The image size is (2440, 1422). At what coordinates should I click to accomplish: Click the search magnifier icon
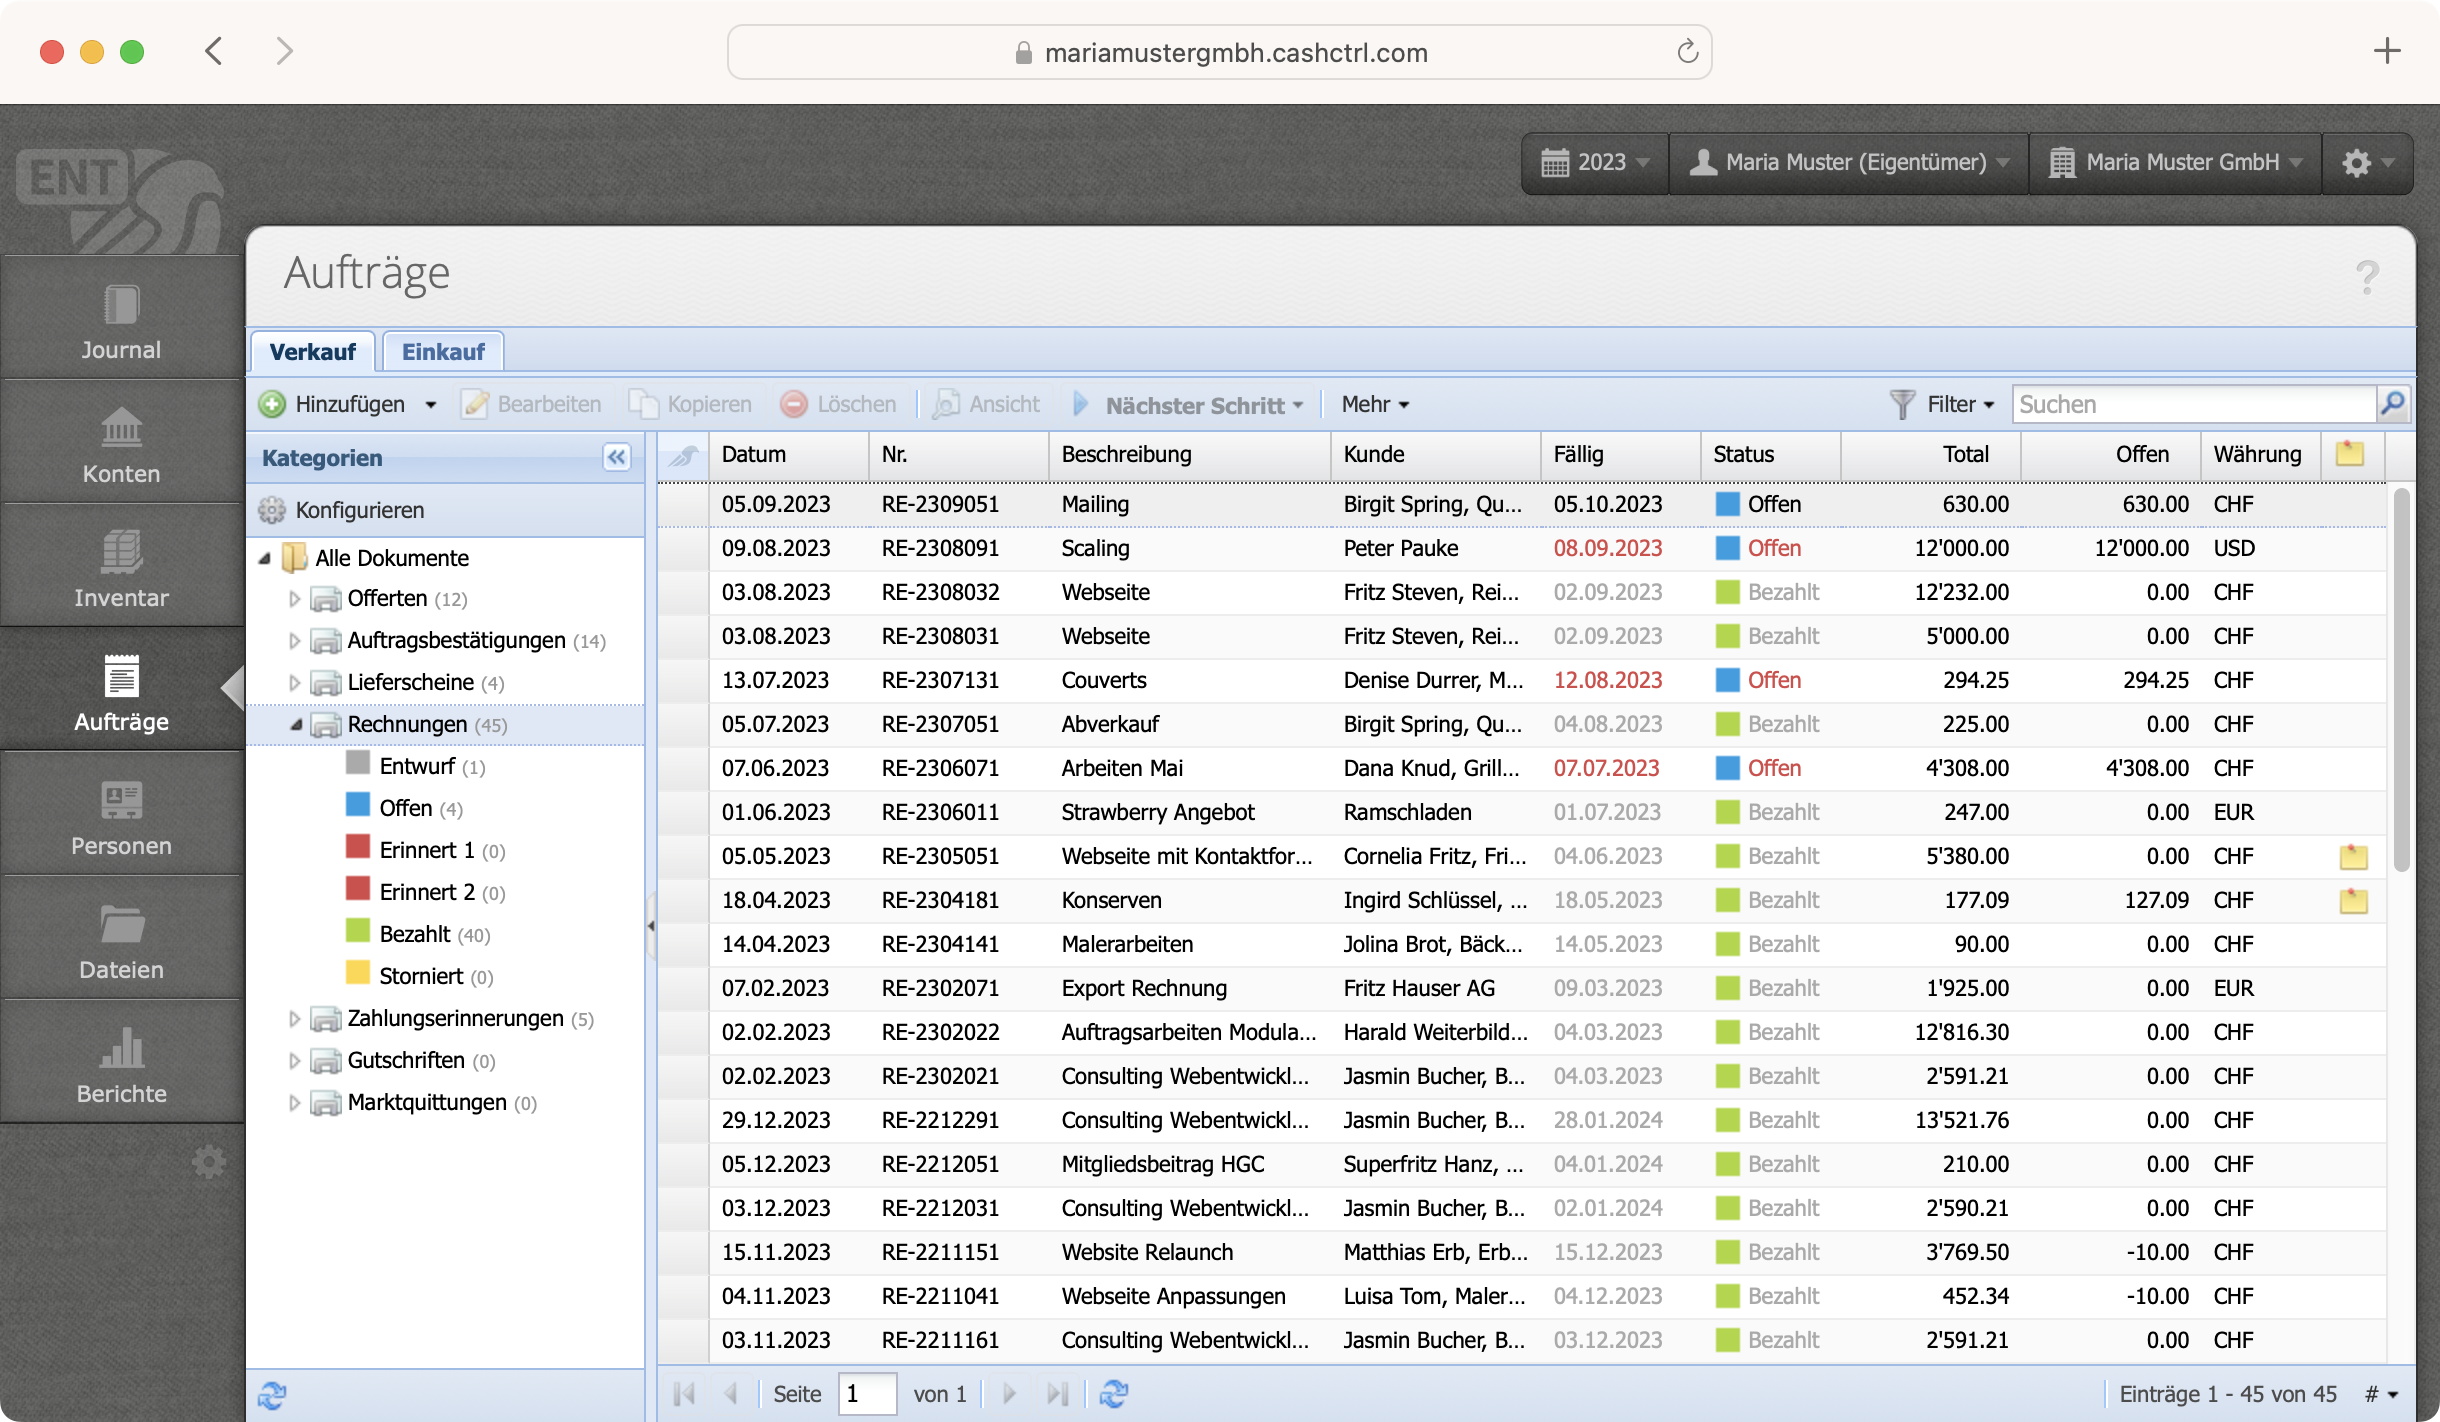(2392, 404)
